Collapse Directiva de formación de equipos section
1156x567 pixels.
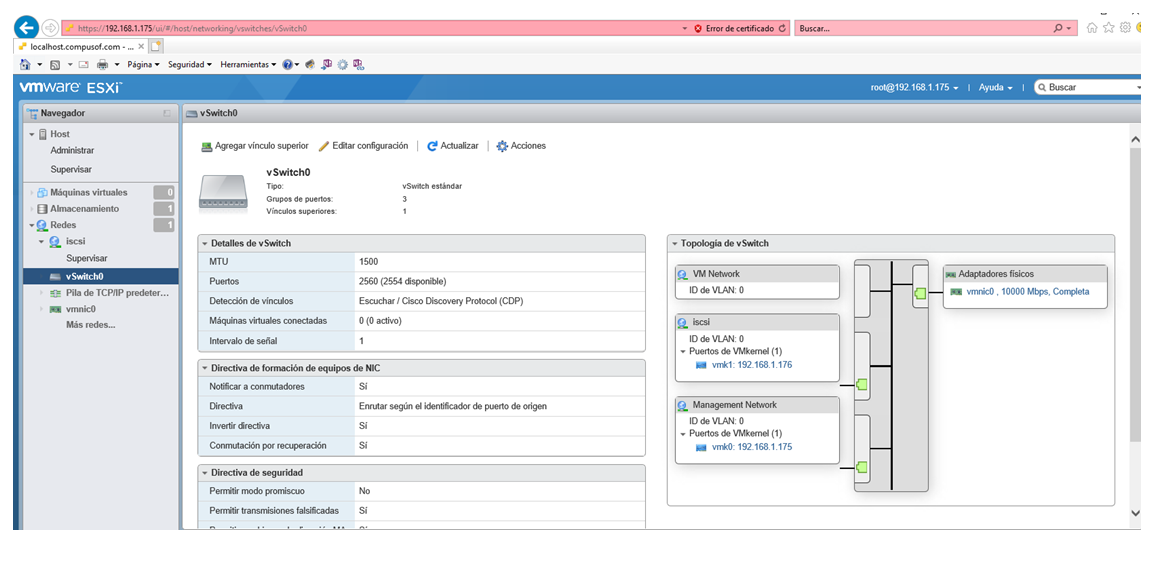pos(205,368)
